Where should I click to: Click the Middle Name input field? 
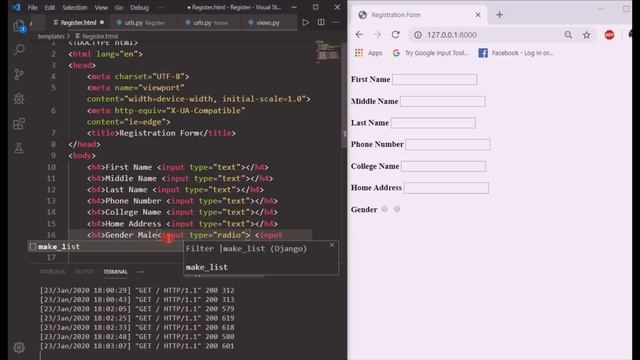coord(442,101)
